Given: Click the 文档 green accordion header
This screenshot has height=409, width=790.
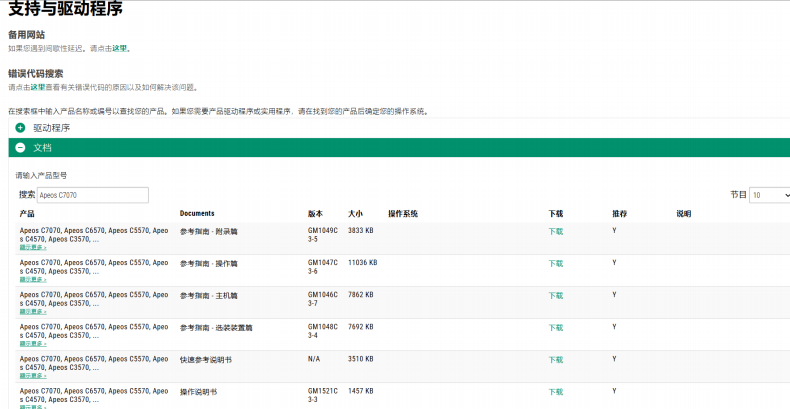Looking at the screenshot, I should [x=399, y=148].
